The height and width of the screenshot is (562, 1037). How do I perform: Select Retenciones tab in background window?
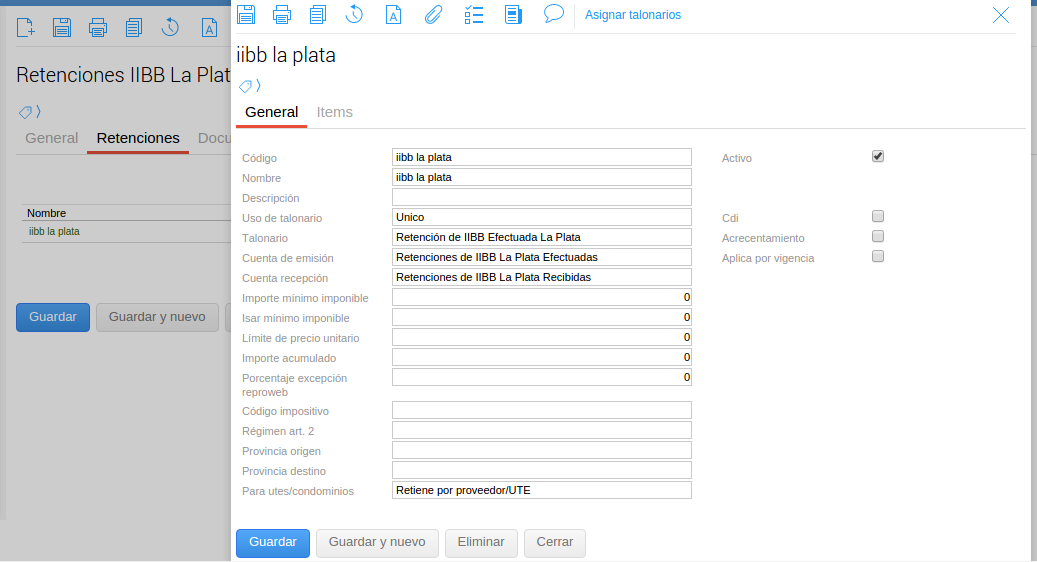(138, 138)
